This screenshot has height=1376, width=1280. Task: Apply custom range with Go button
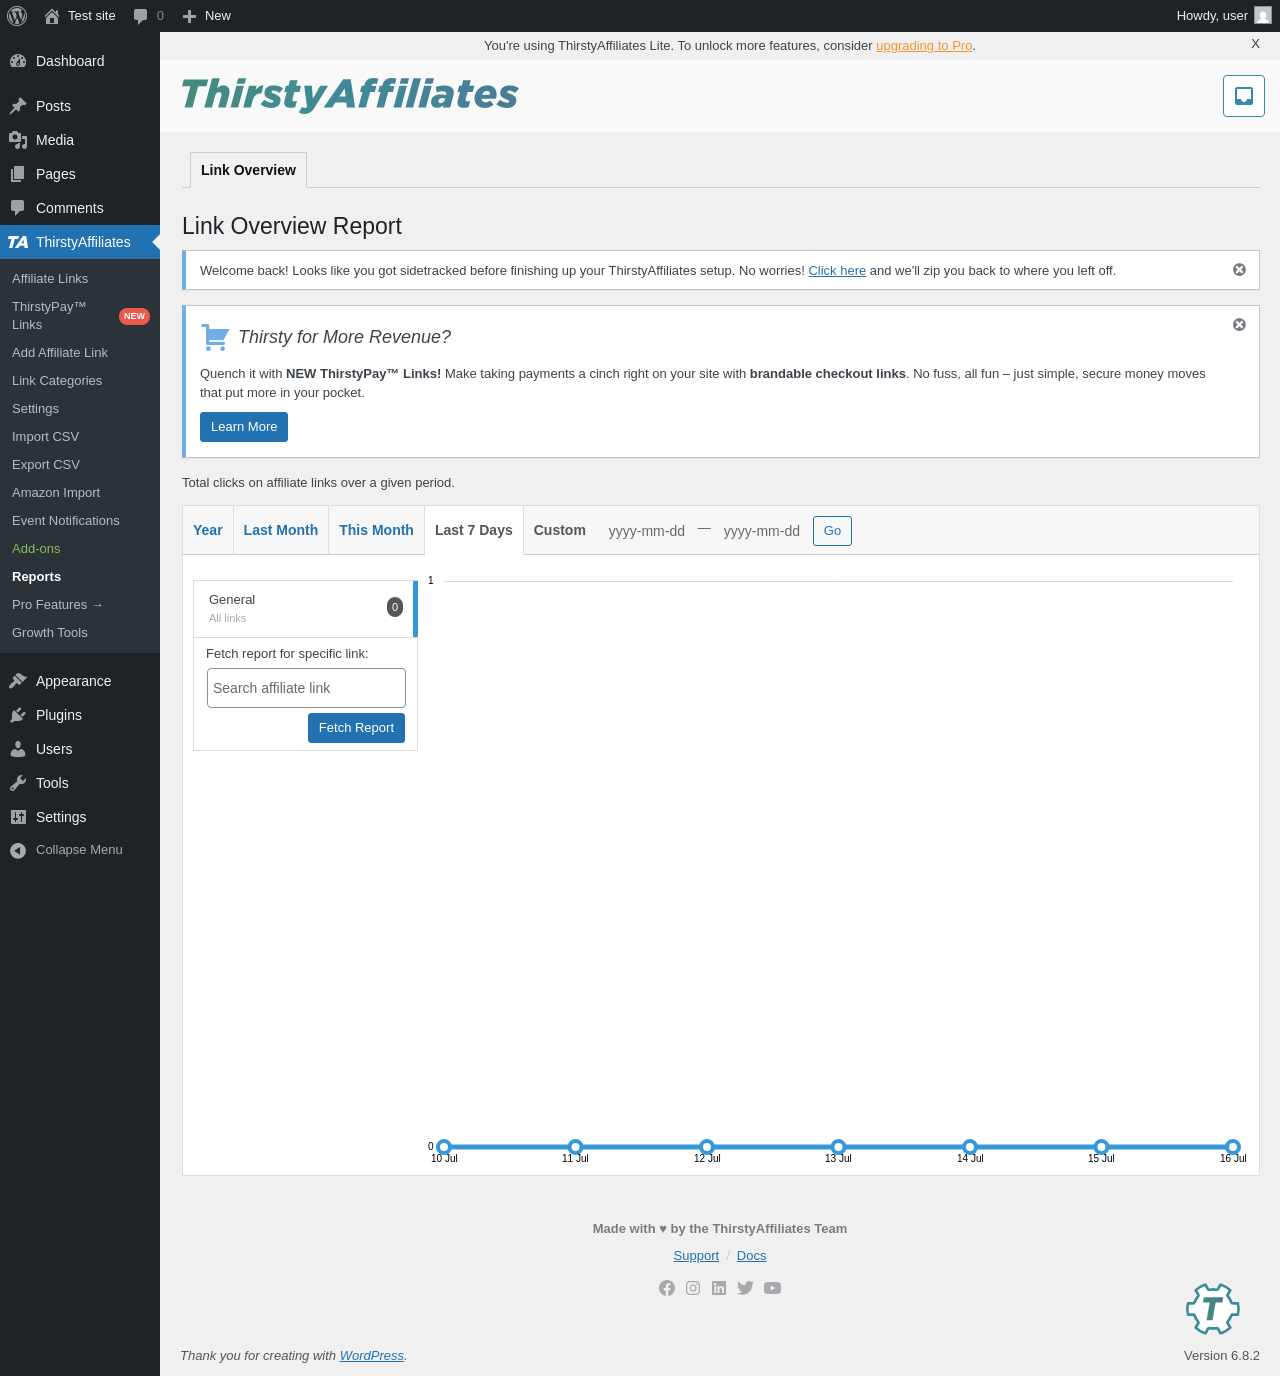pyautogui.click(x=832, y=531)
